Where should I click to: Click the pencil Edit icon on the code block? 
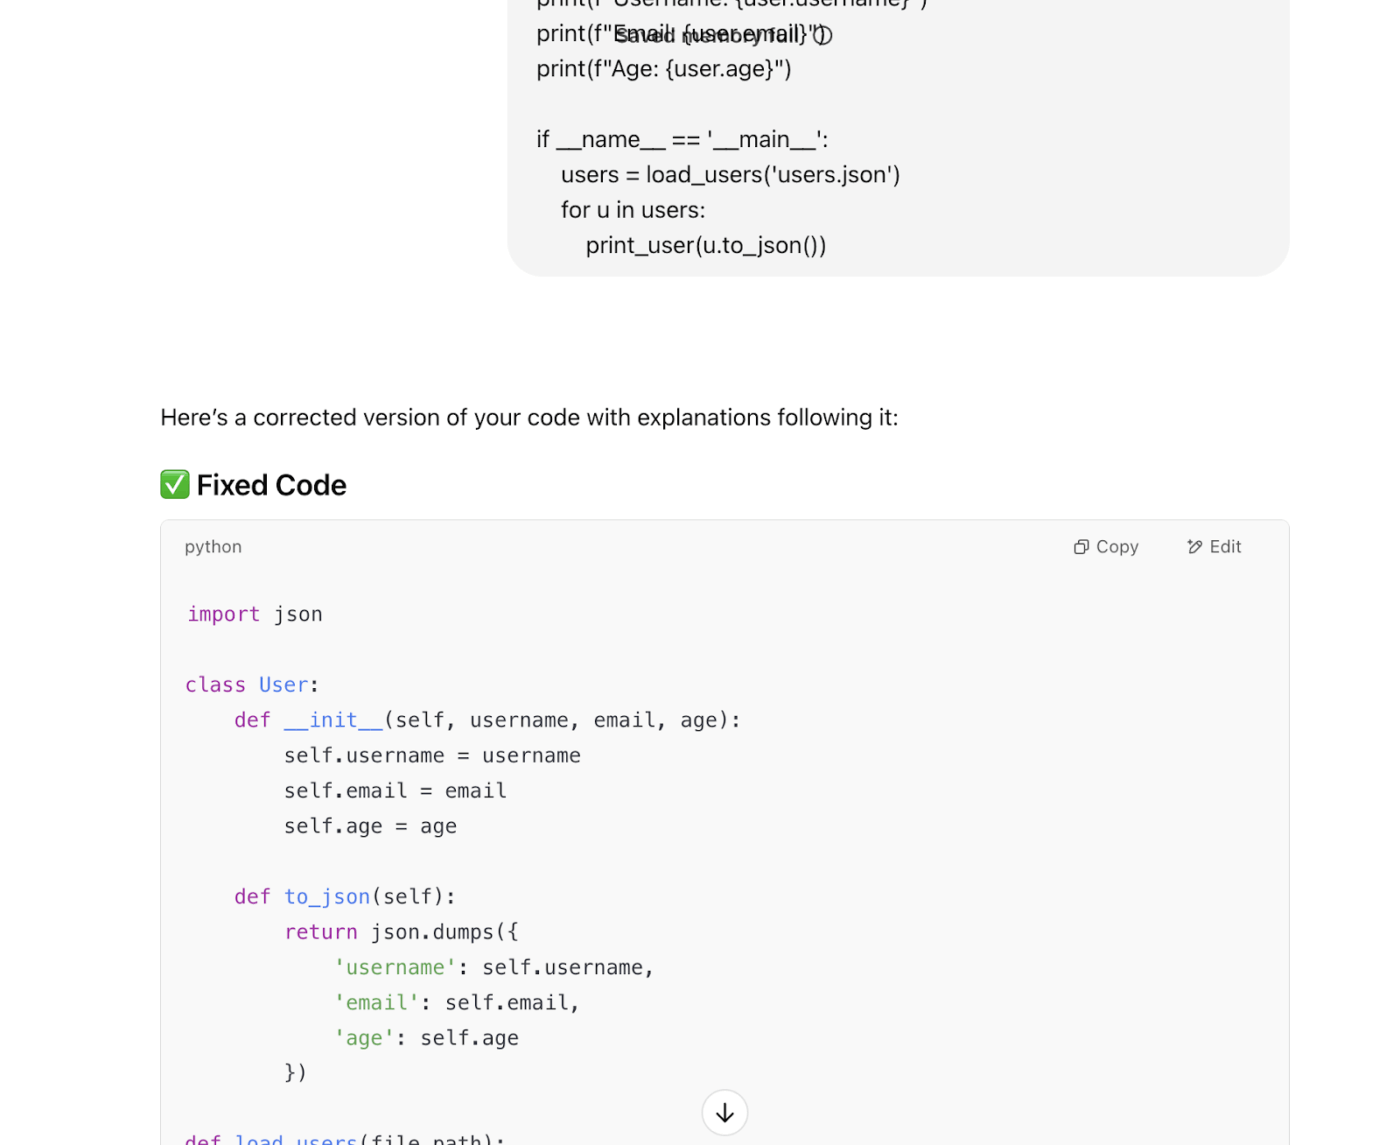pos(1194,547)
